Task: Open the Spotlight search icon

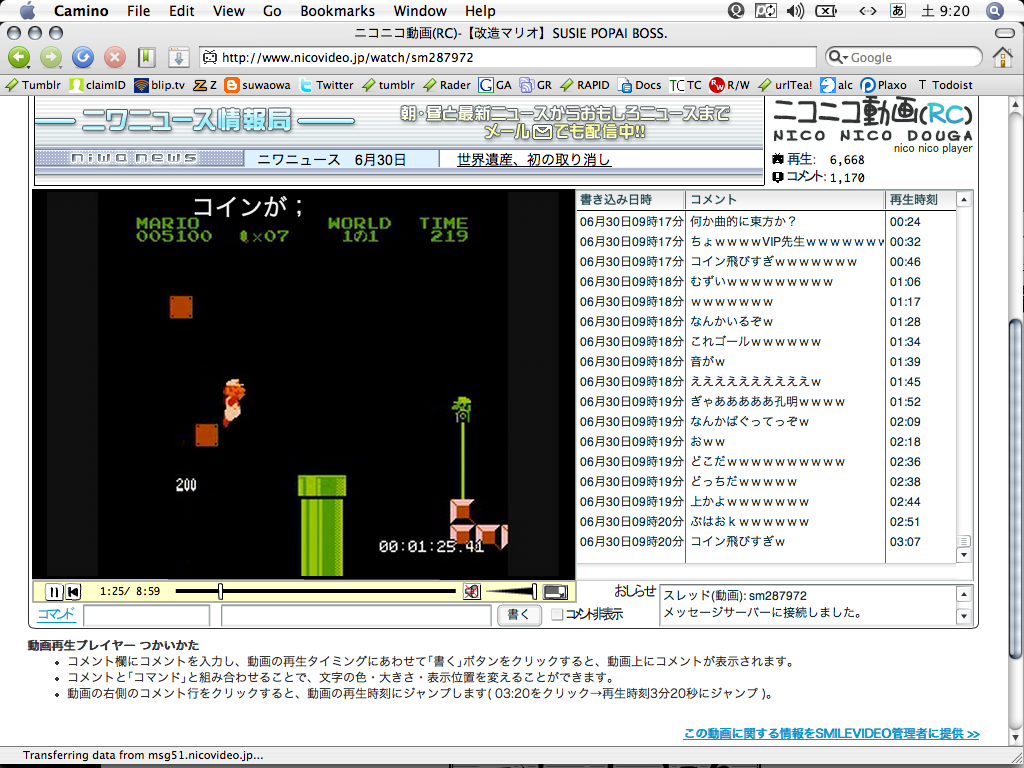Action: pyautogui.click(x=995, y=10)
